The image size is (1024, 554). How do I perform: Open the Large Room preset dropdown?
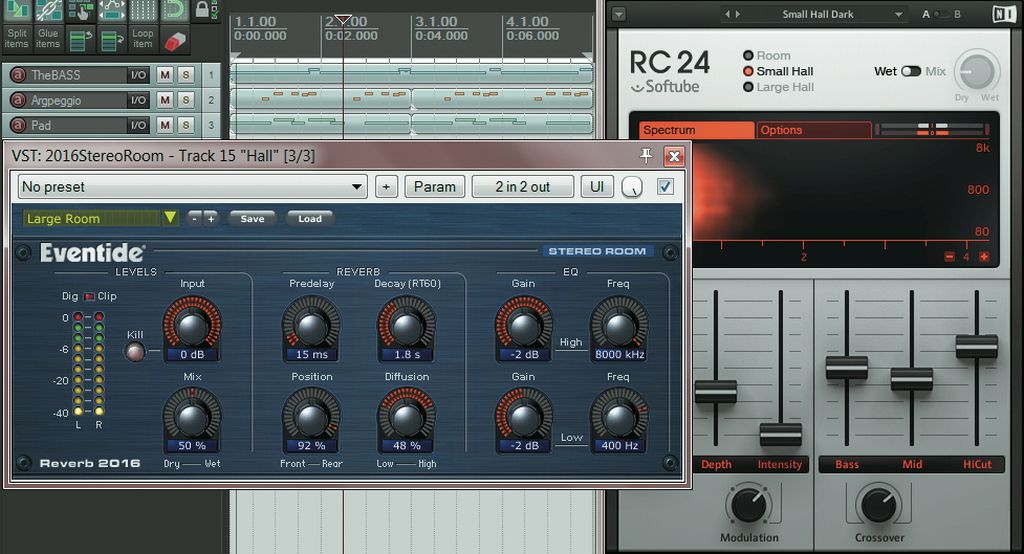point(101,218)
